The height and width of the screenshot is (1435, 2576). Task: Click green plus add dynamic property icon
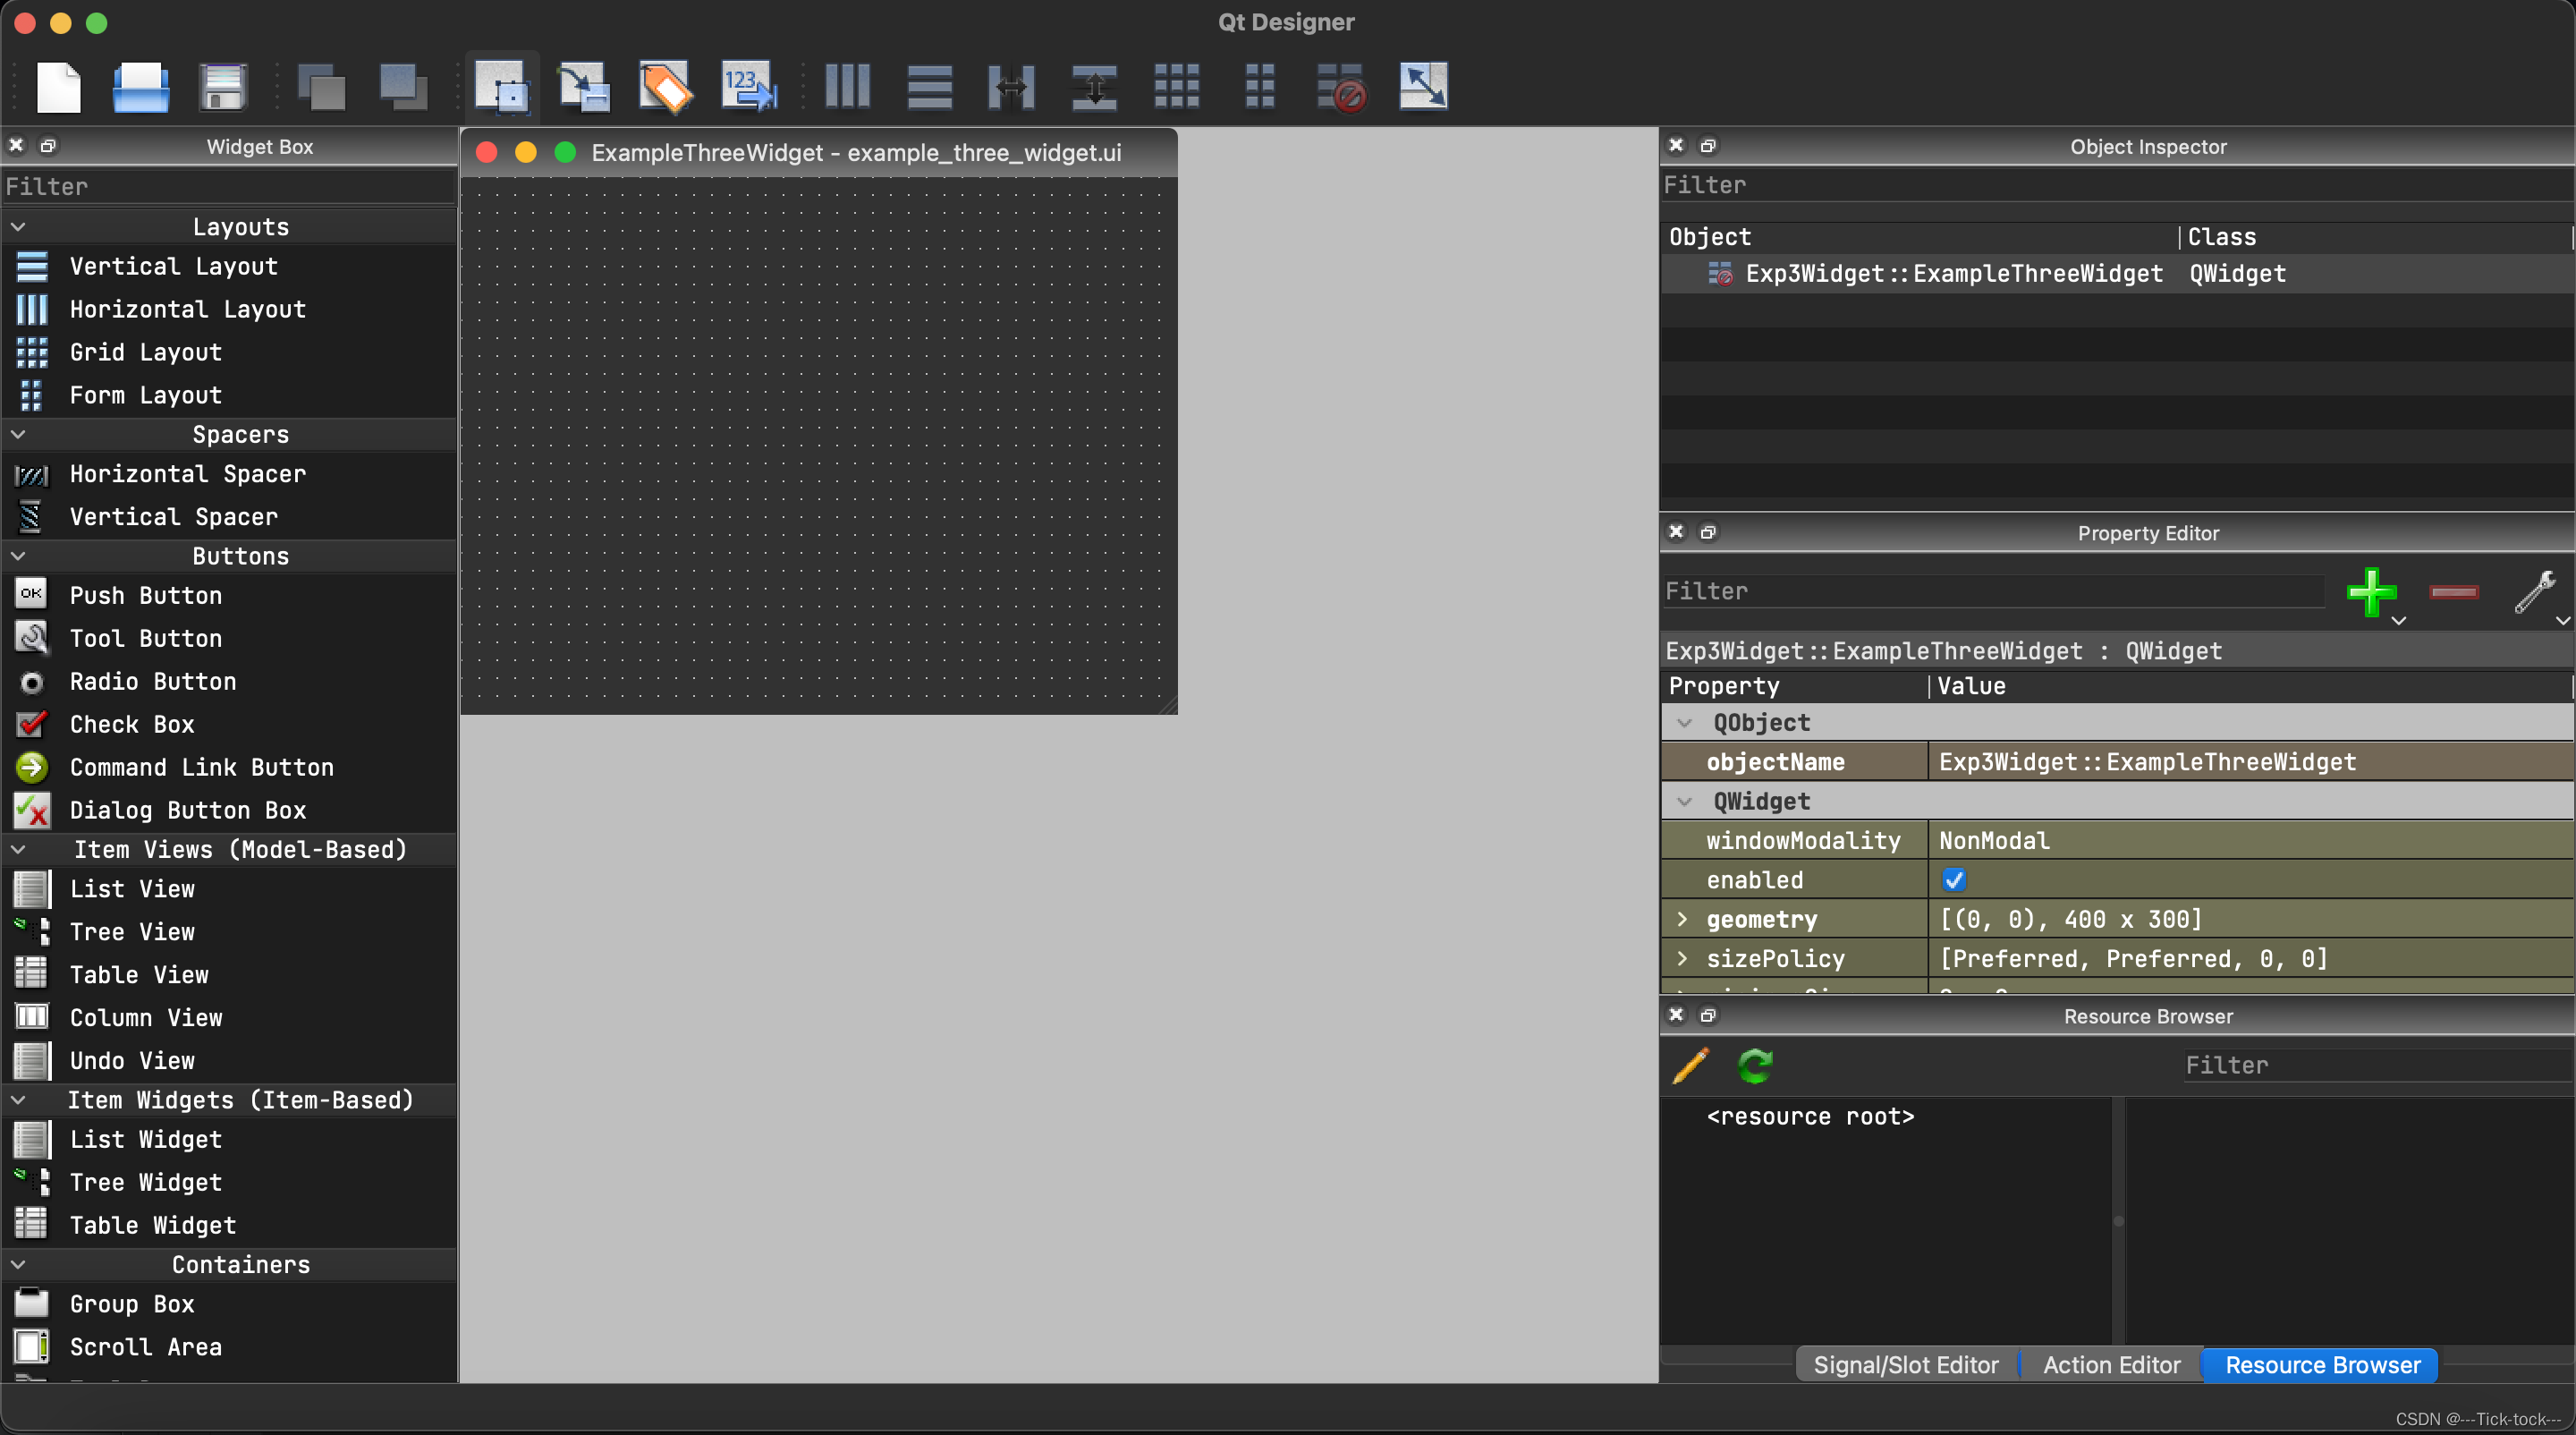tap(2371, 592)
